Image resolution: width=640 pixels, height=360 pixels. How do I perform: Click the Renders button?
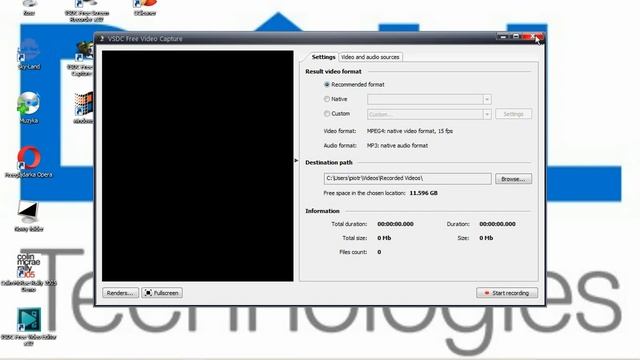pyautogui.click(x=120, y=293)
